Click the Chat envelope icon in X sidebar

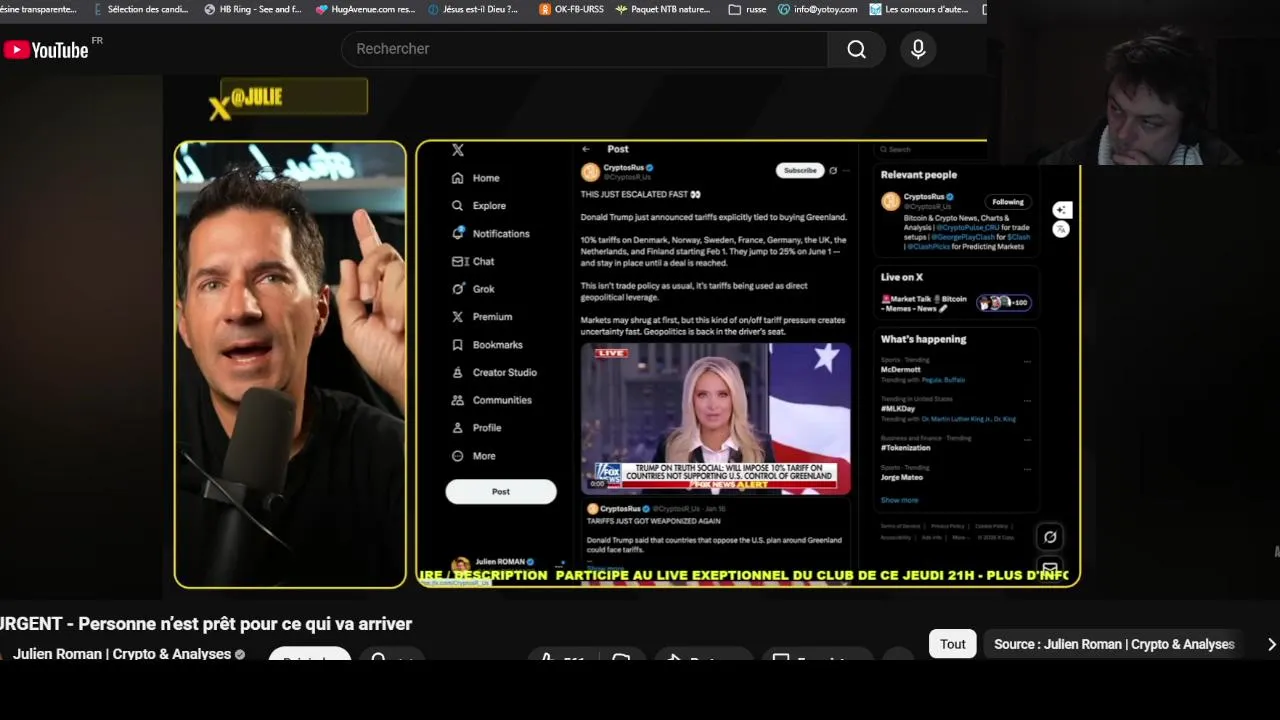pos(458,261)
